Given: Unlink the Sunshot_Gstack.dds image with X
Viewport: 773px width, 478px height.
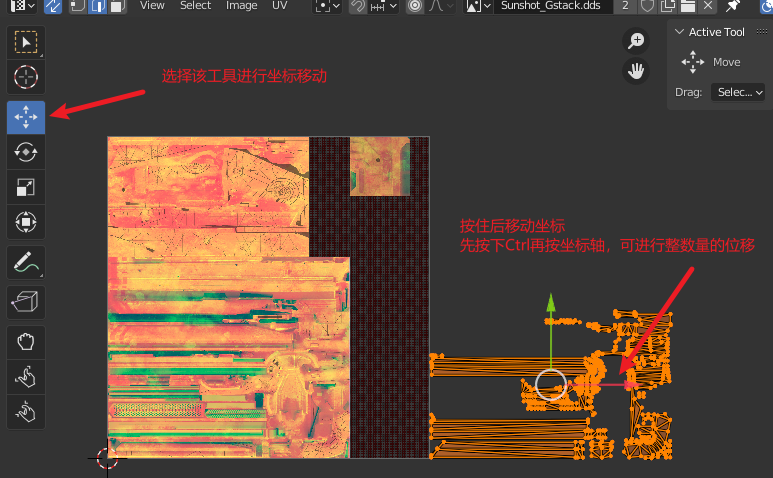Looking at the screenshot, I should click(x=709, y=6).
